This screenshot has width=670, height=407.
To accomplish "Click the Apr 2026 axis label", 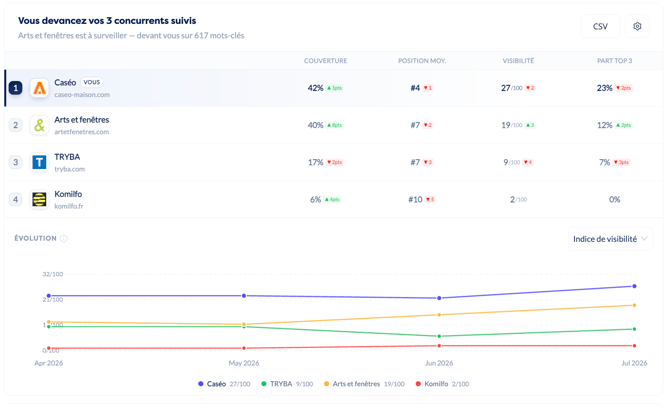I will coord(49,363).
